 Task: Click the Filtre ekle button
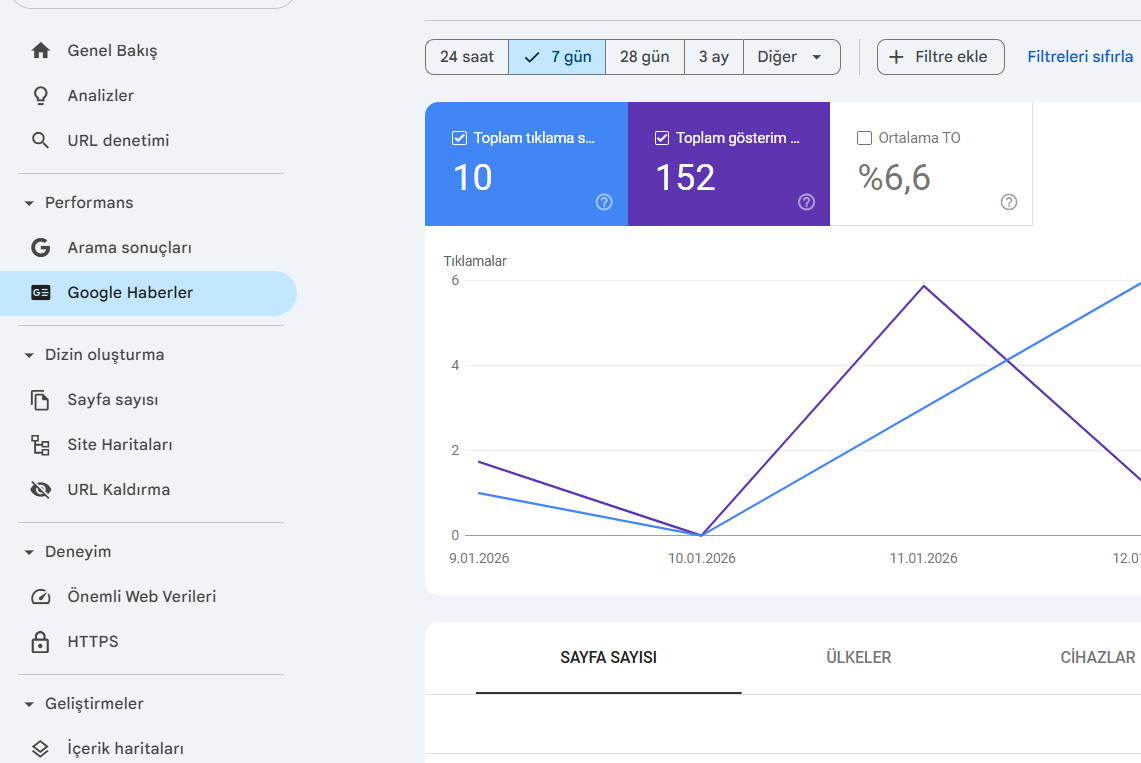coord(940,57)
